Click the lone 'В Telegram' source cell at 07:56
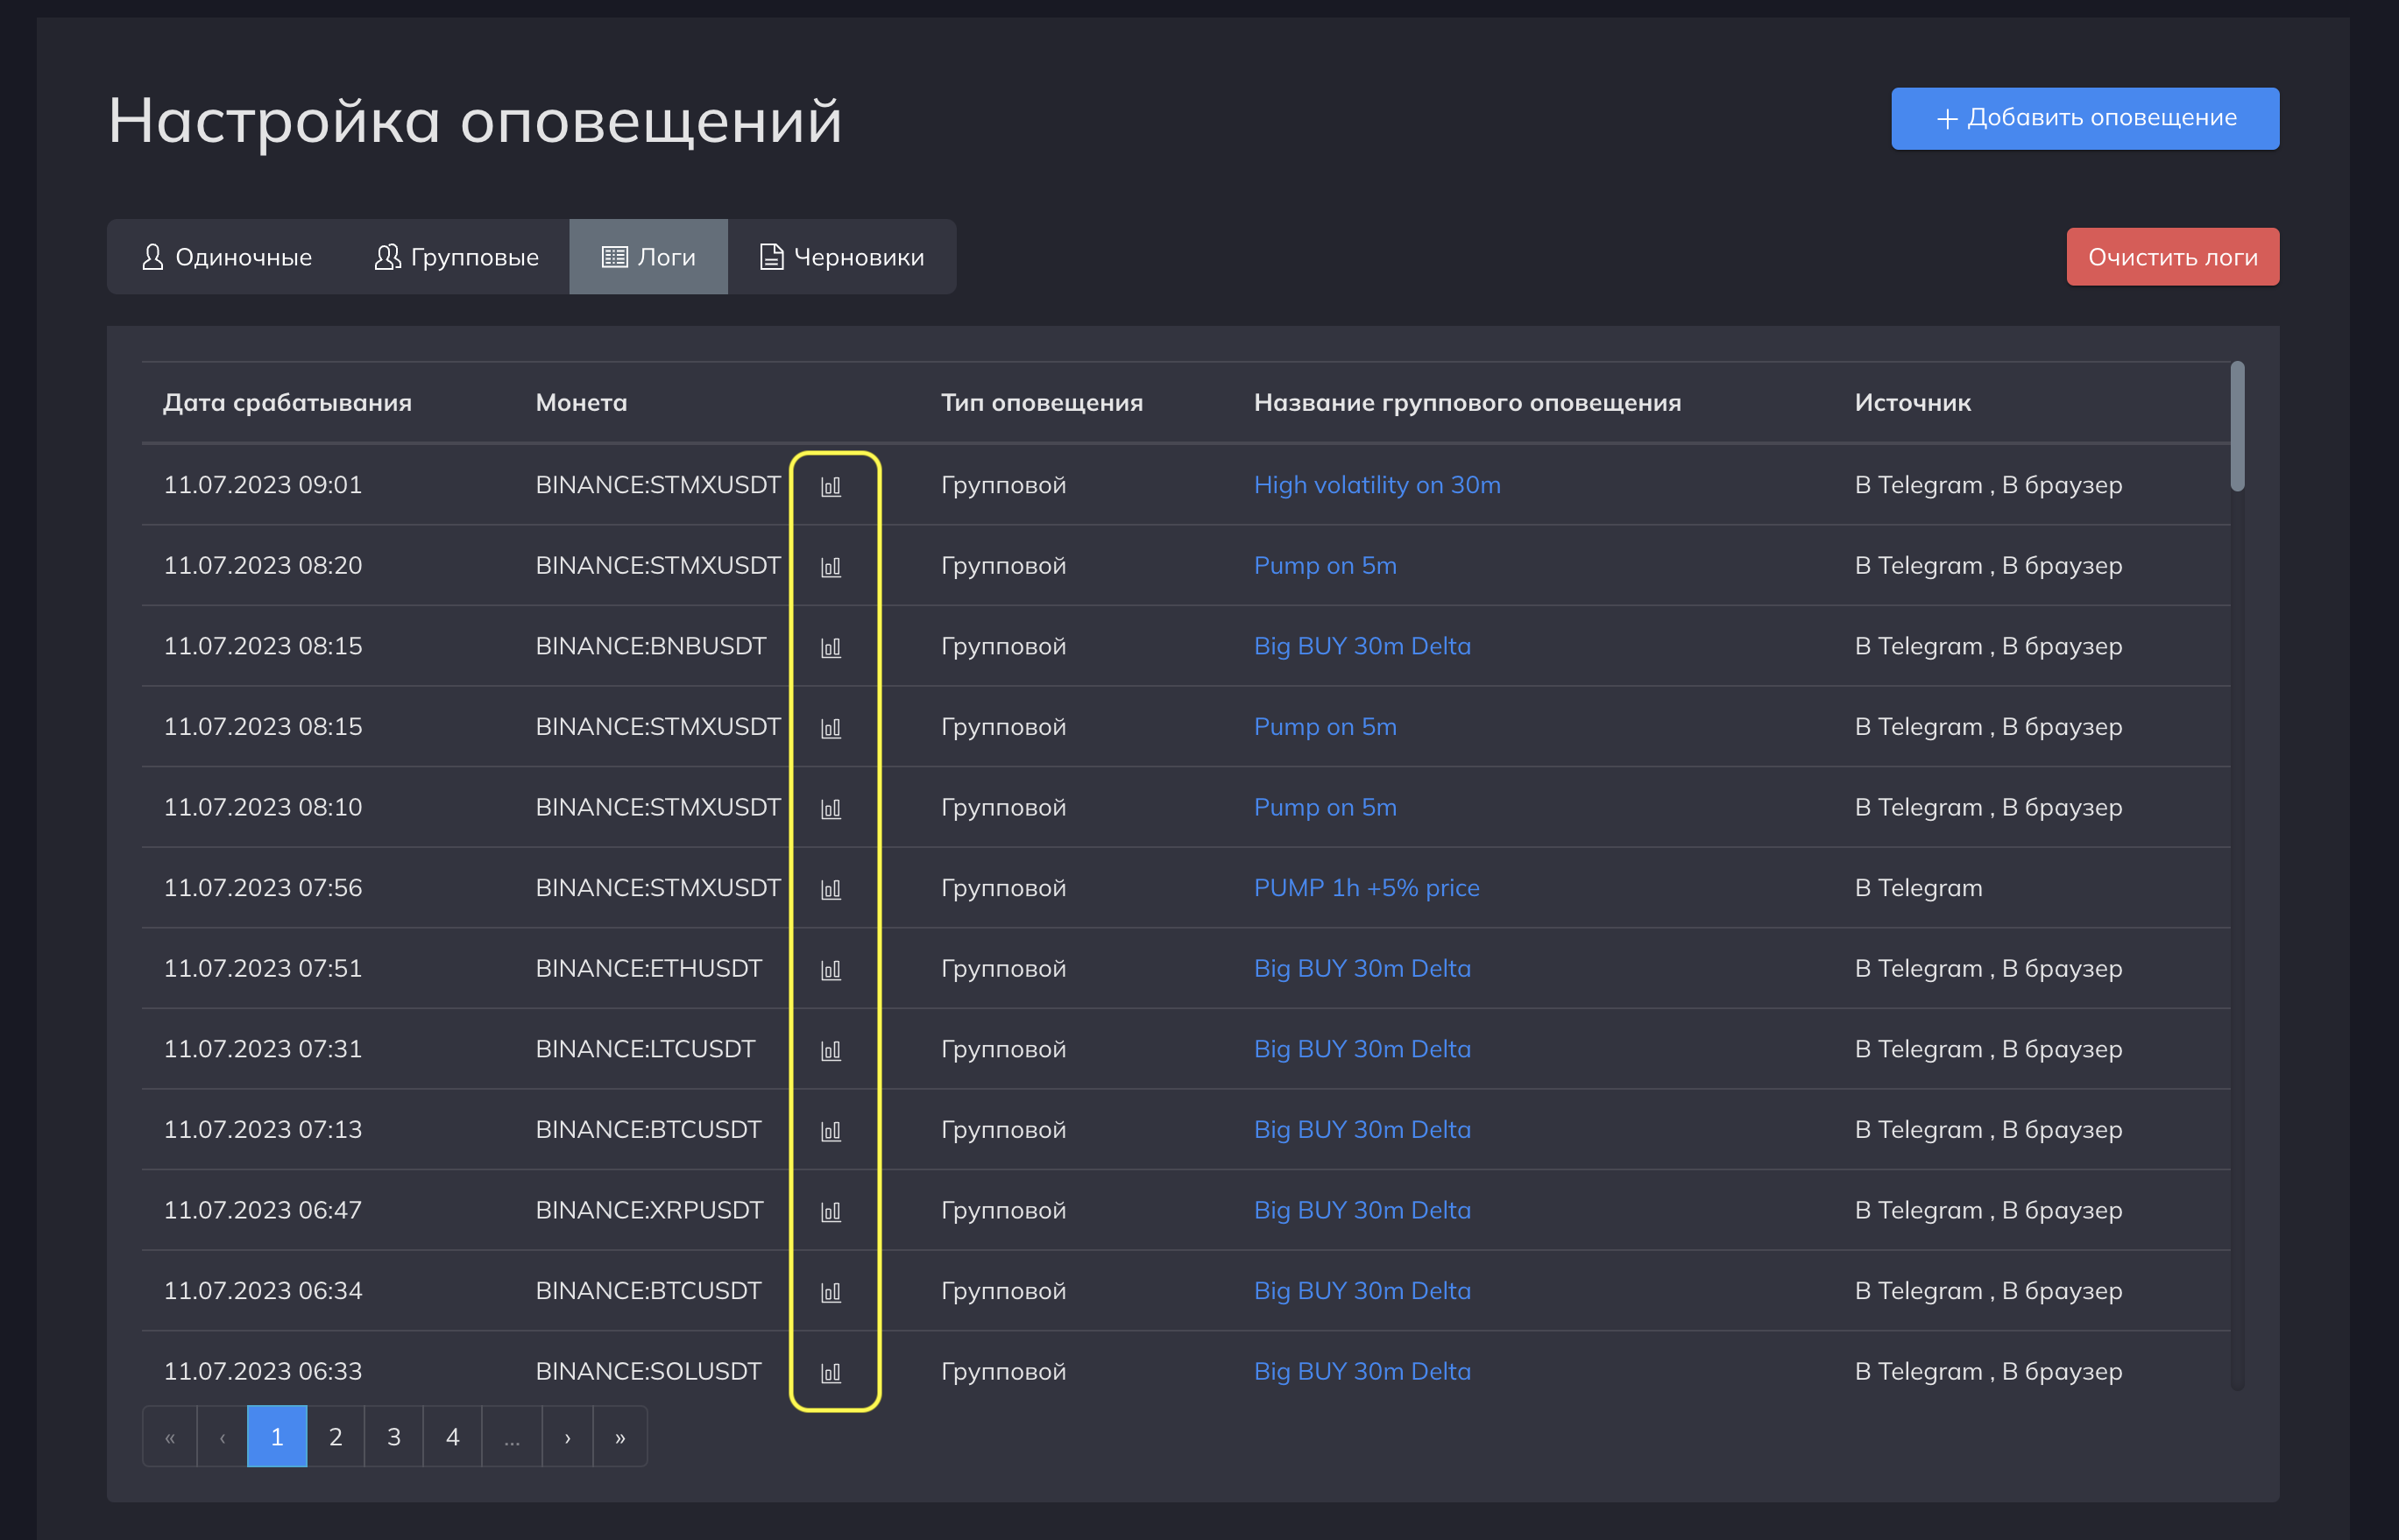The height and width of the screenshot is (1540, 2399). click(1919, 888)
